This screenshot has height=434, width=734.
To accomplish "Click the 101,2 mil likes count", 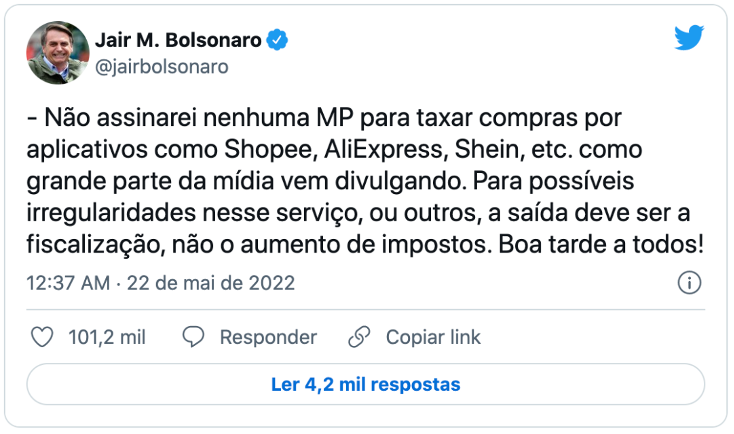I will tap(107, 337).
